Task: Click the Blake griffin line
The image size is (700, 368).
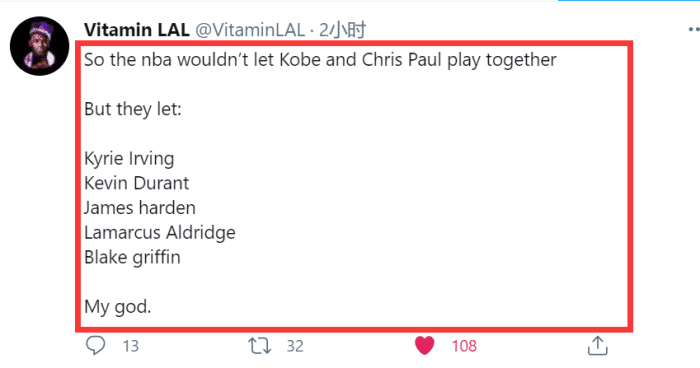Action: point(132,257)
